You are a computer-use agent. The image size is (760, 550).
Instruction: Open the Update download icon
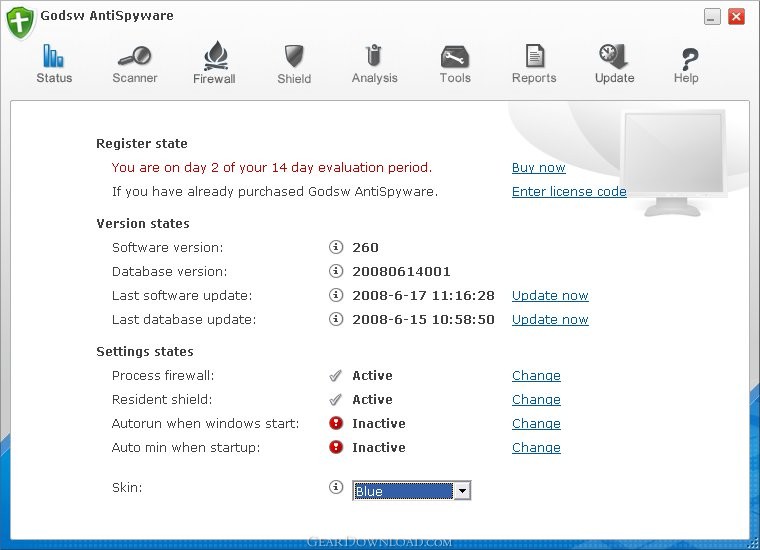614,56
